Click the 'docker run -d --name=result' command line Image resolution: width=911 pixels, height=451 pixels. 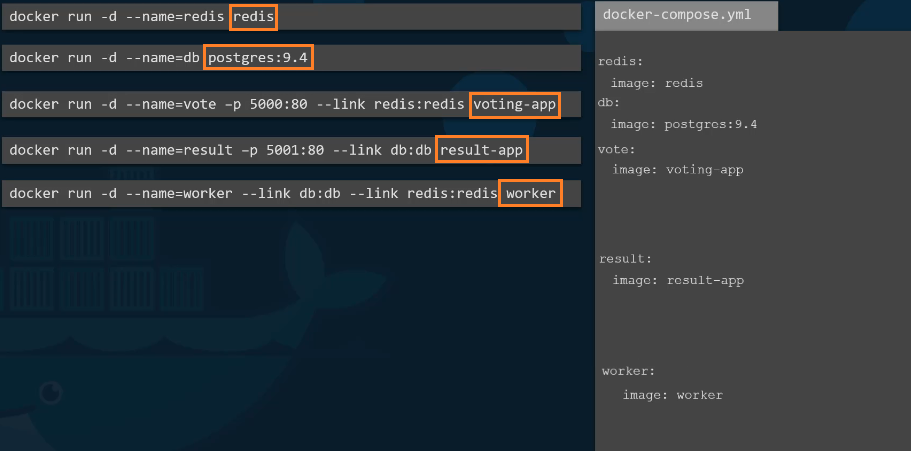[291, 151]
